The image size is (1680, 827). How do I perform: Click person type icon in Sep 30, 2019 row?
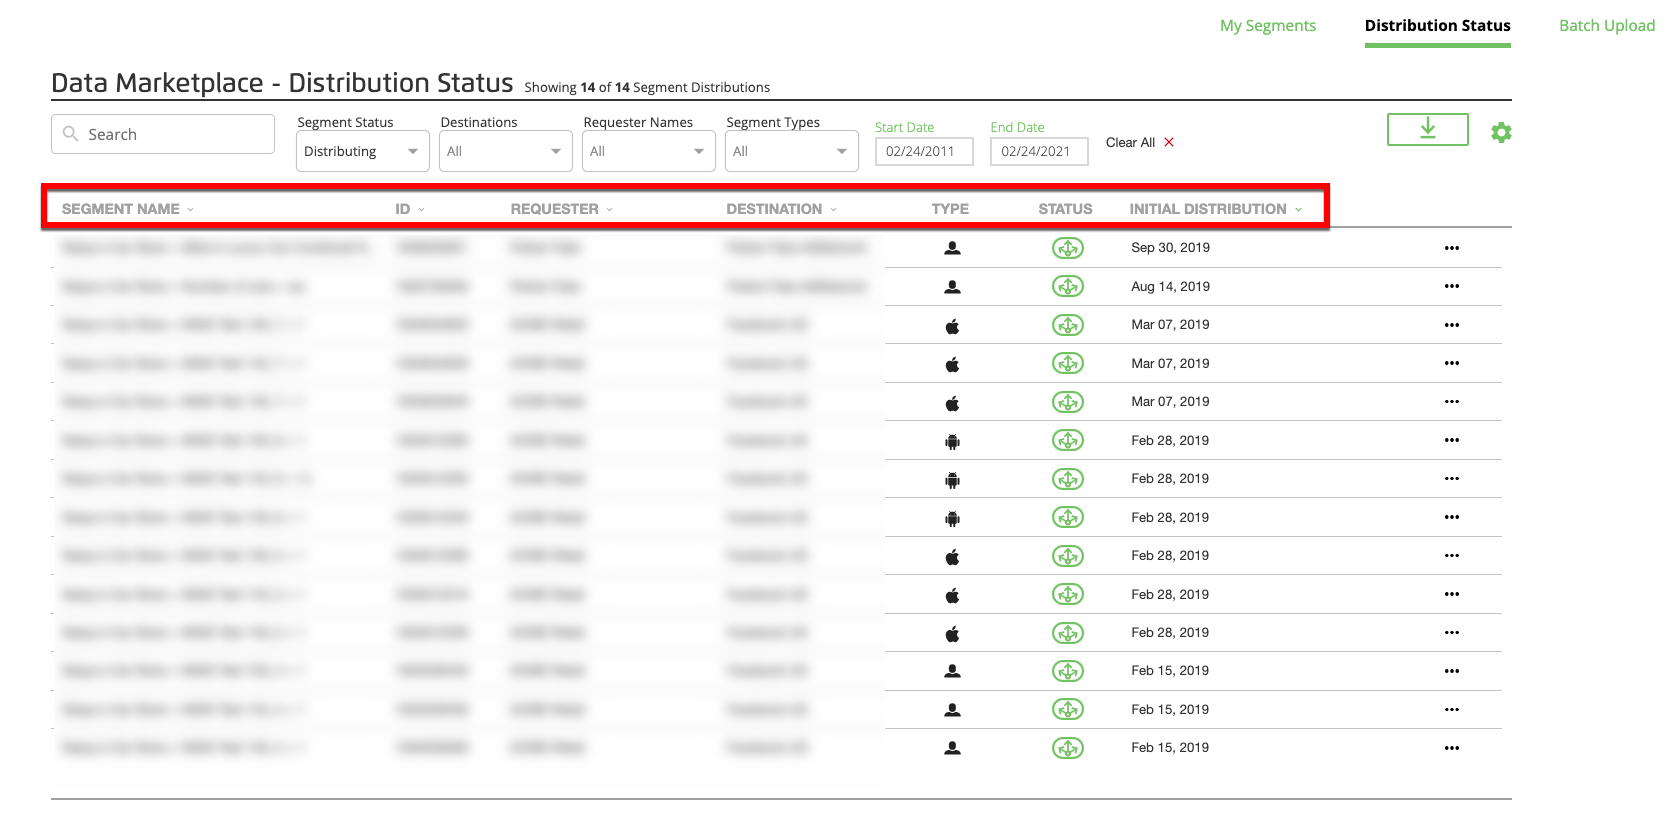tap(952, 248)
